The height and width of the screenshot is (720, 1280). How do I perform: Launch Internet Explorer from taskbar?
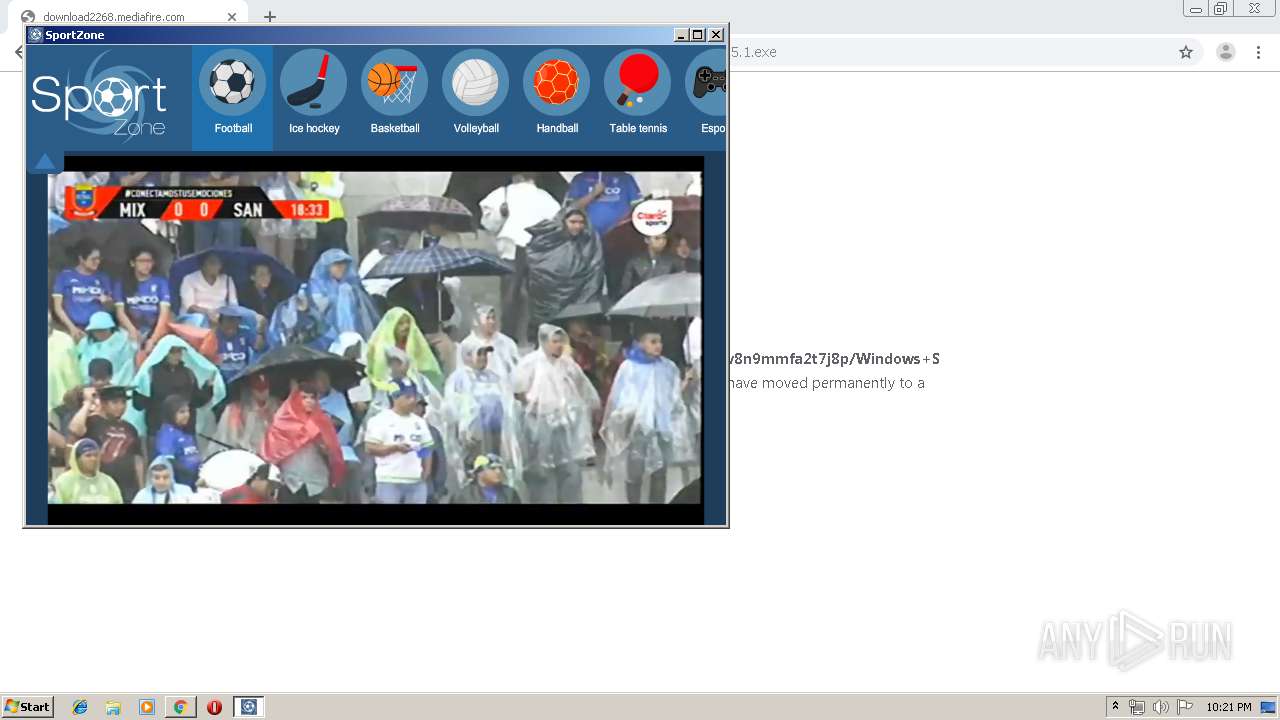[x=80, y=707]
